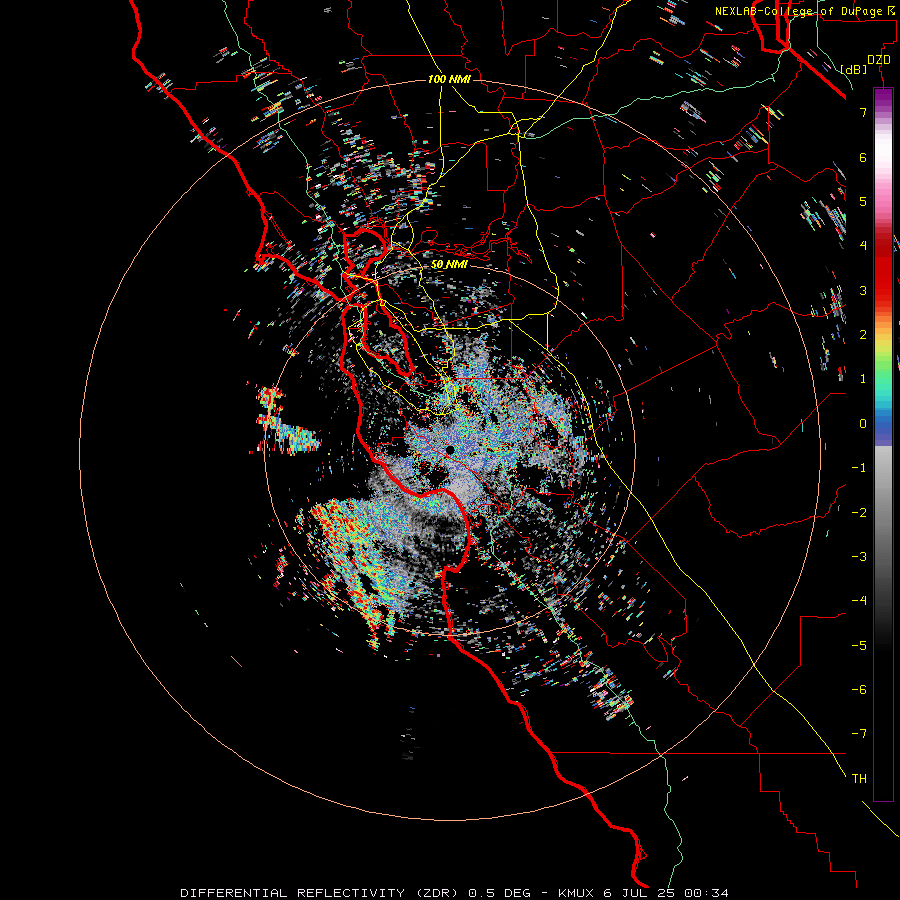Image resolution: width=900 pixels, height=900 pixels.
Task: Click the -5 dB tick label on the scale
Action: 859,646
